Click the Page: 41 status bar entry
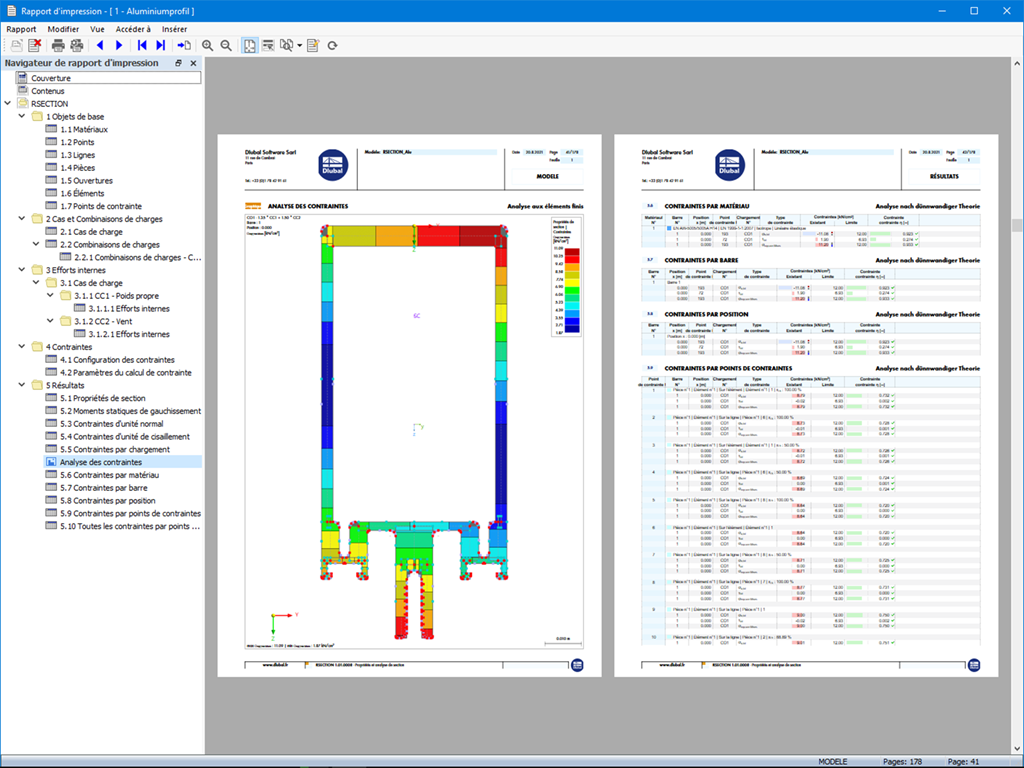This screenshot has height=768, width=1024. click(963, 761)
